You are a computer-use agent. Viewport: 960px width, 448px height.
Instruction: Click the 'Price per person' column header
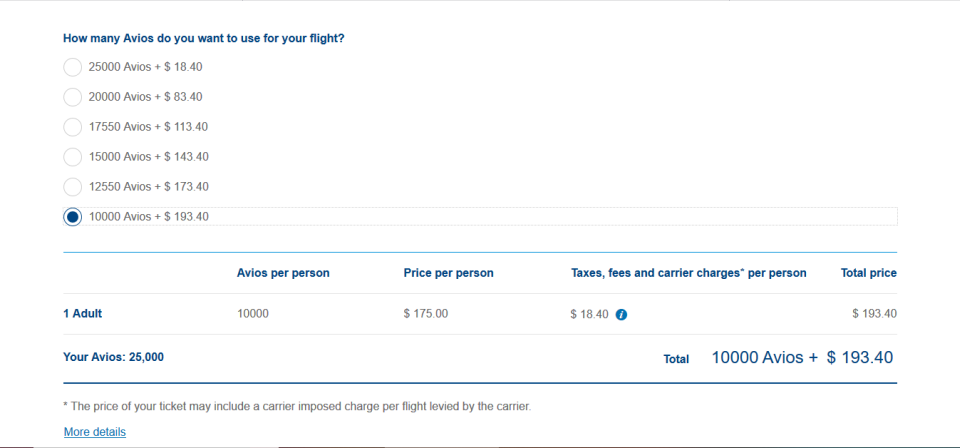point(448,273)
